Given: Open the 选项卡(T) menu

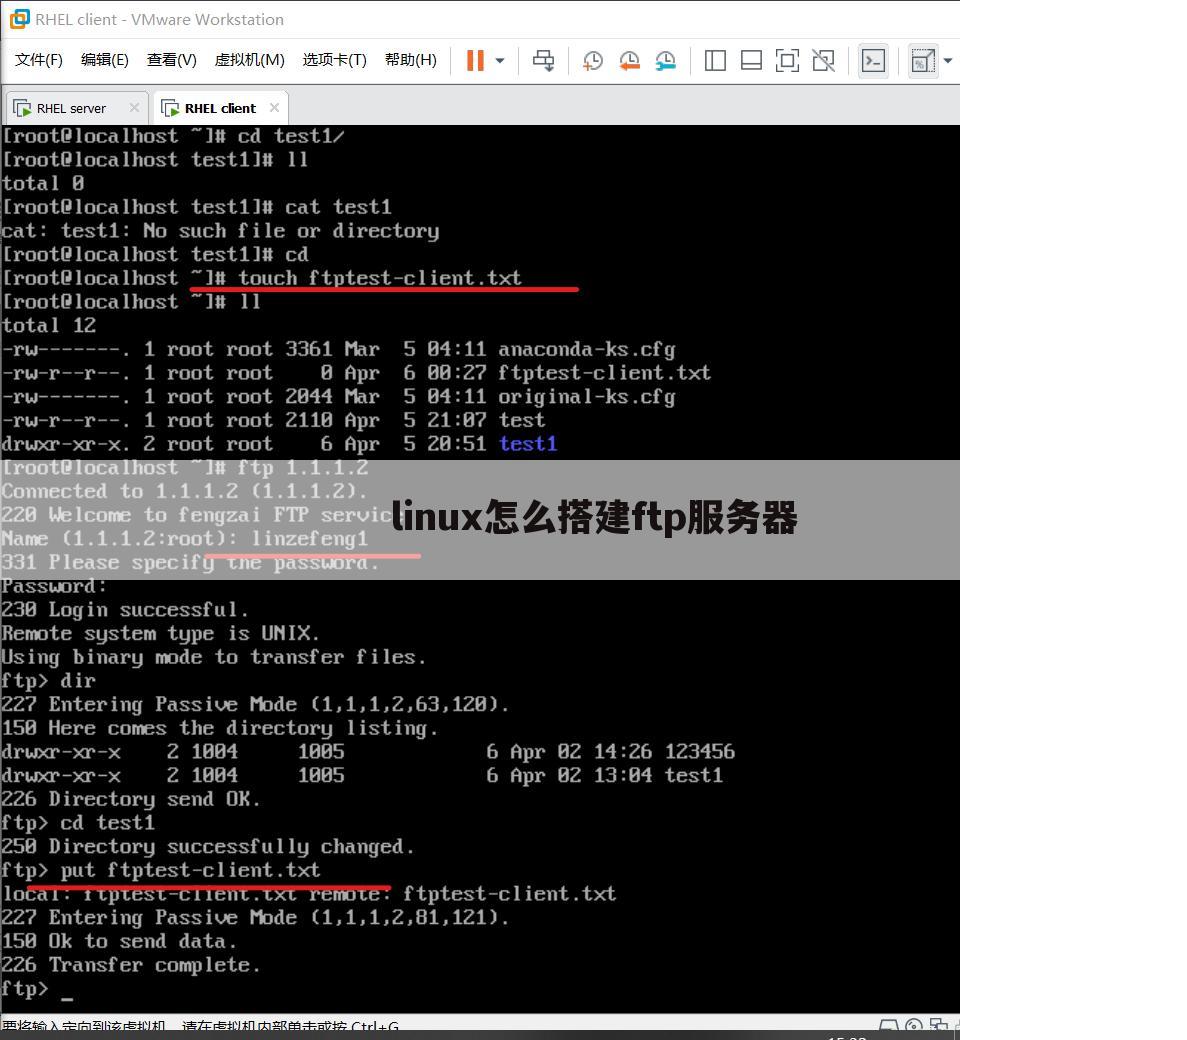Looking at the screenshot, I should (x=335, y=60).
